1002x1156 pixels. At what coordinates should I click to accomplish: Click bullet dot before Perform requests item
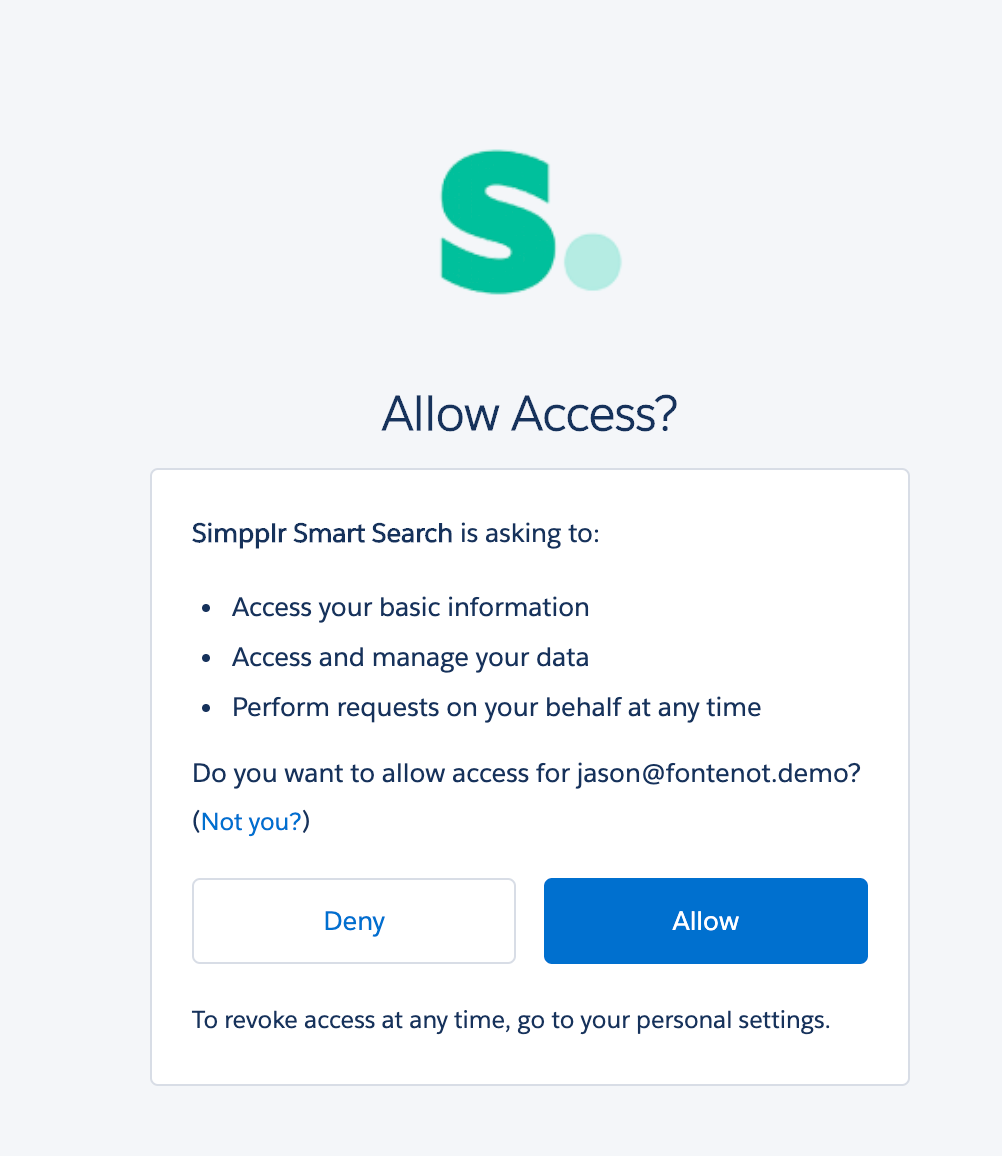(206, 708)
